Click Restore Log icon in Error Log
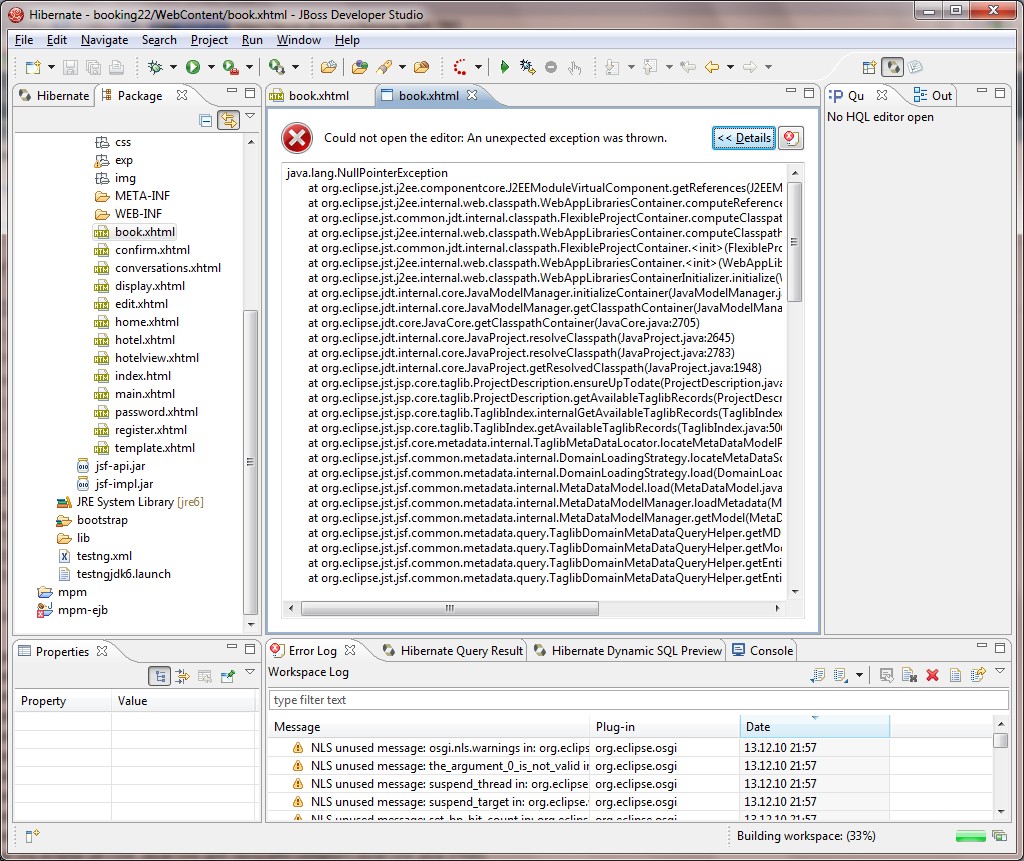The image size is (1024, 861). [x=978, y=675]
